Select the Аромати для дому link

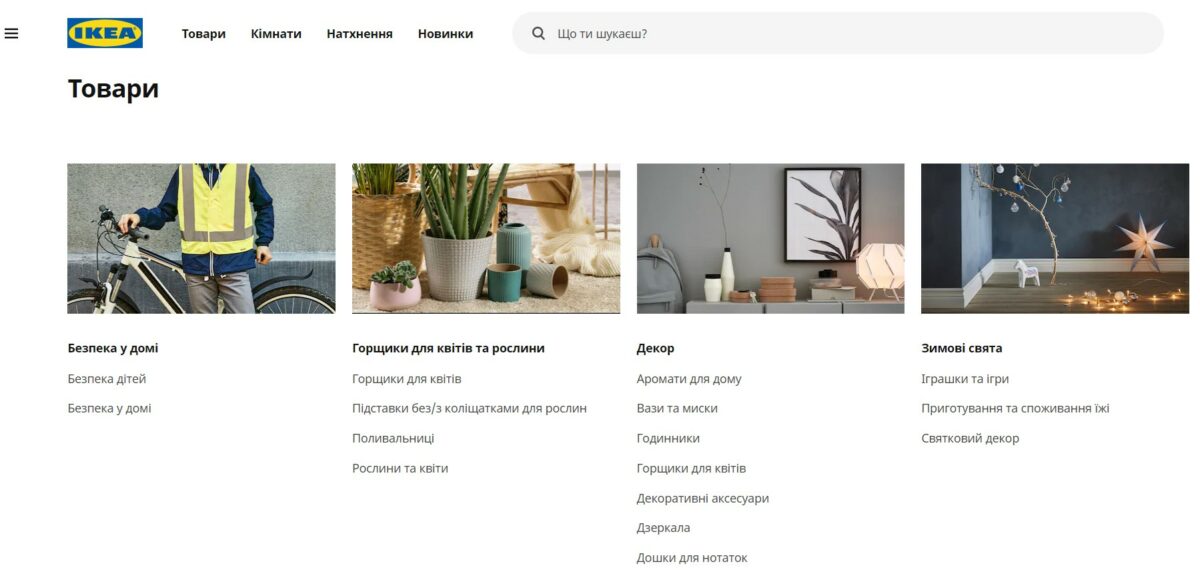pyautogui.click(x=689, y=379)
